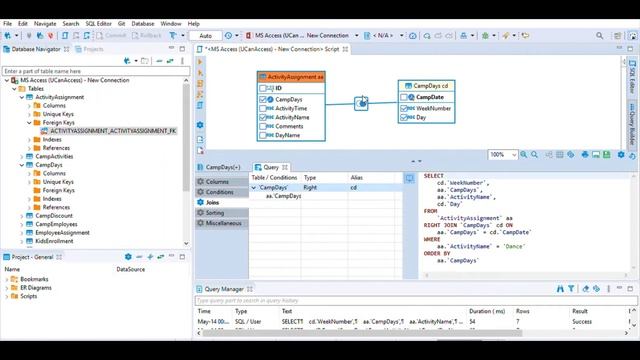The height and width of the screenshot is (360, 640).
Task: Open a new SQL script icon
Action: tap(65, 36)
